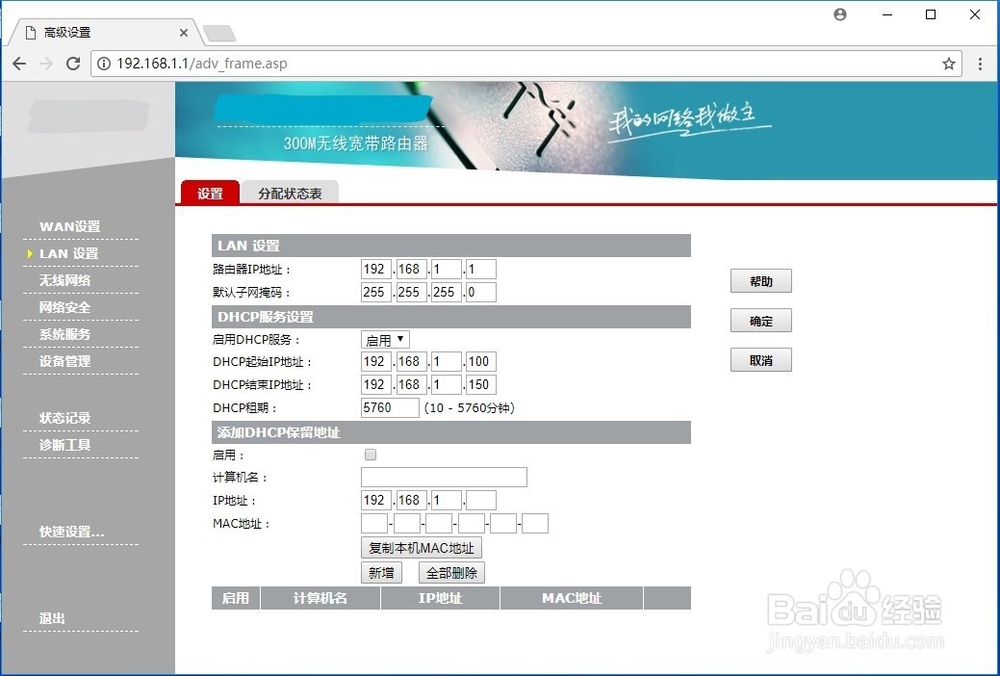Click 复制本机MAC地址 button
This screenshot has height=676, width=1000.
[x=422, y=548]
